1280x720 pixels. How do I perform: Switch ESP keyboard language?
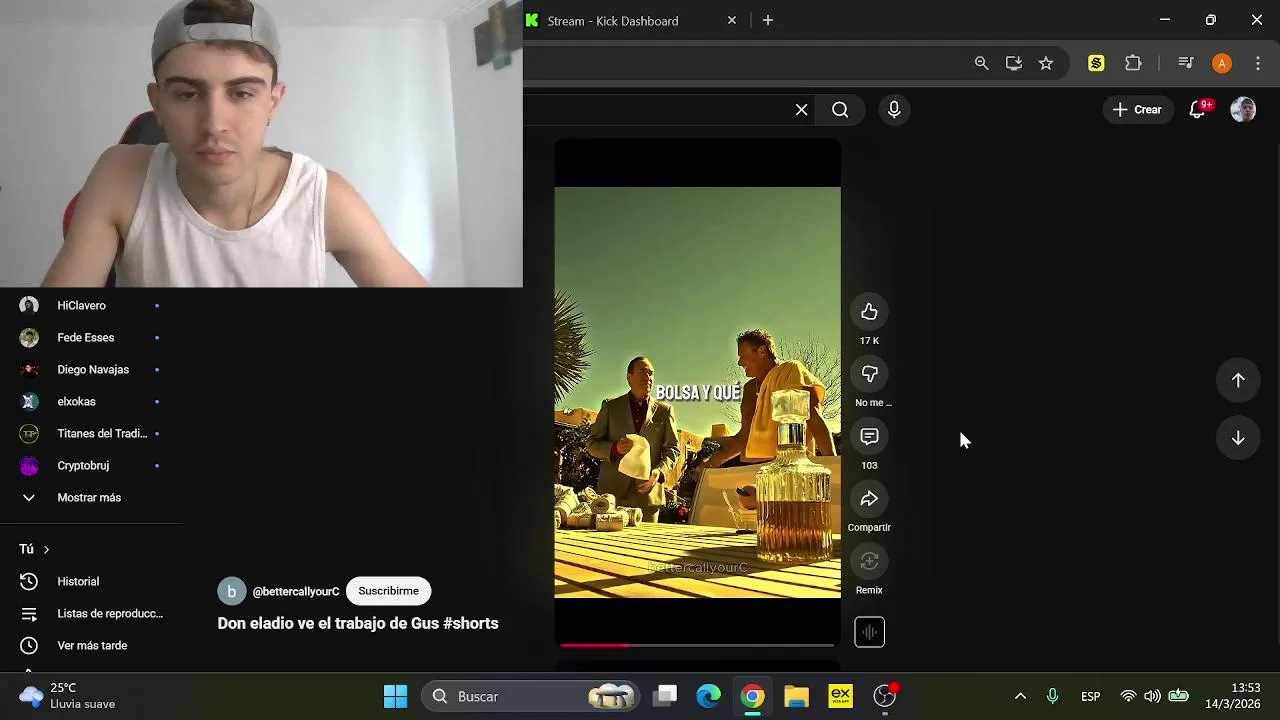pos(1091,696)
